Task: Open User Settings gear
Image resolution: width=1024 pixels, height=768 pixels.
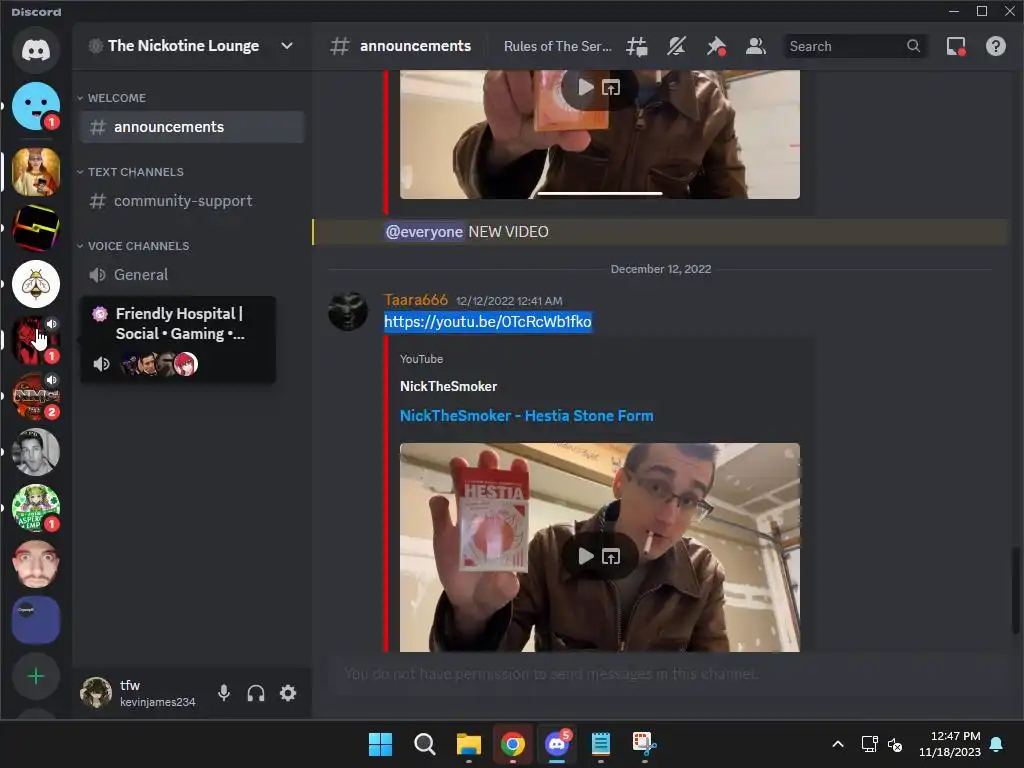Action: pos(288,693)
